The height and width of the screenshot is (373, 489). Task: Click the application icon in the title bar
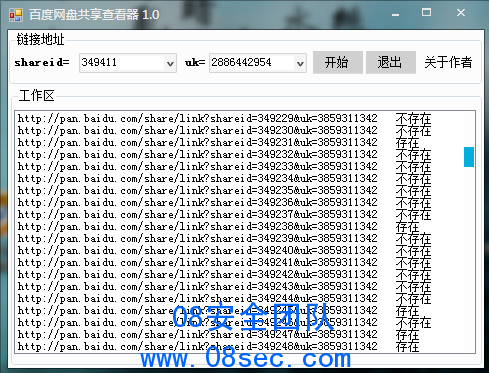tap(16, 15)
